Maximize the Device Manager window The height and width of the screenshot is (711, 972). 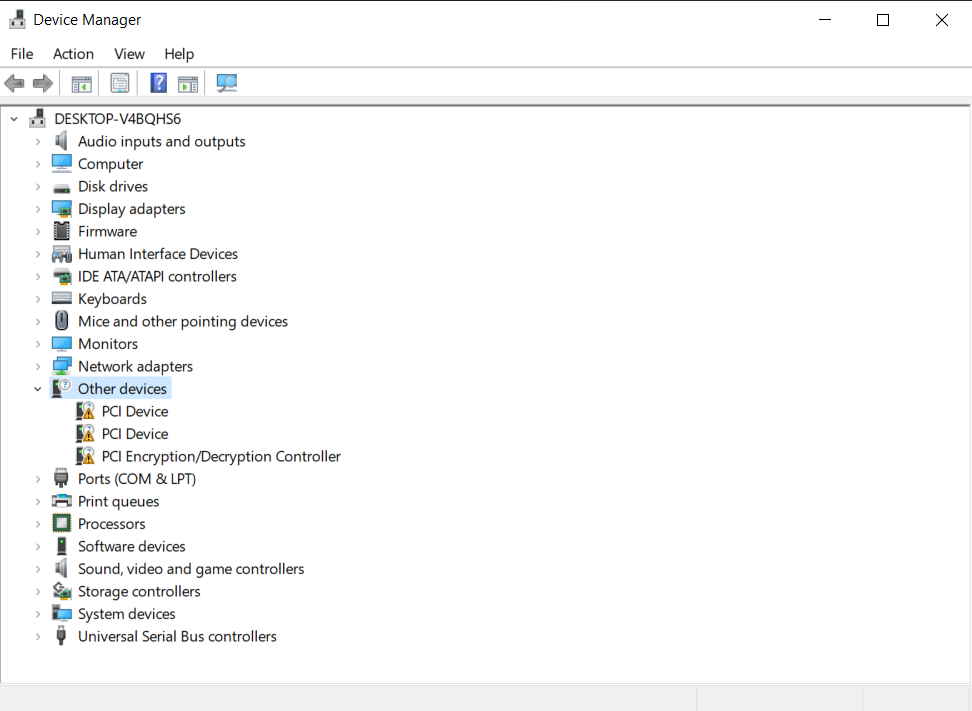883,20
